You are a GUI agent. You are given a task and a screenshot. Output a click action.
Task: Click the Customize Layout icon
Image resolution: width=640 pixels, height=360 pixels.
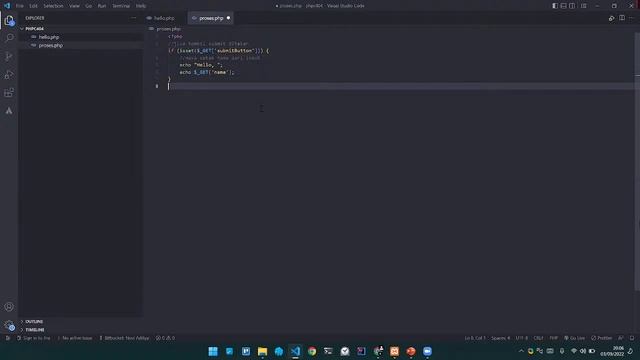pos(584,6)
